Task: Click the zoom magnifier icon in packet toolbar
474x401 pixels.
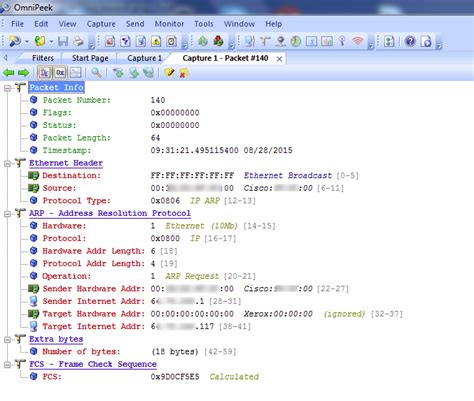Action: coord(97,73)
